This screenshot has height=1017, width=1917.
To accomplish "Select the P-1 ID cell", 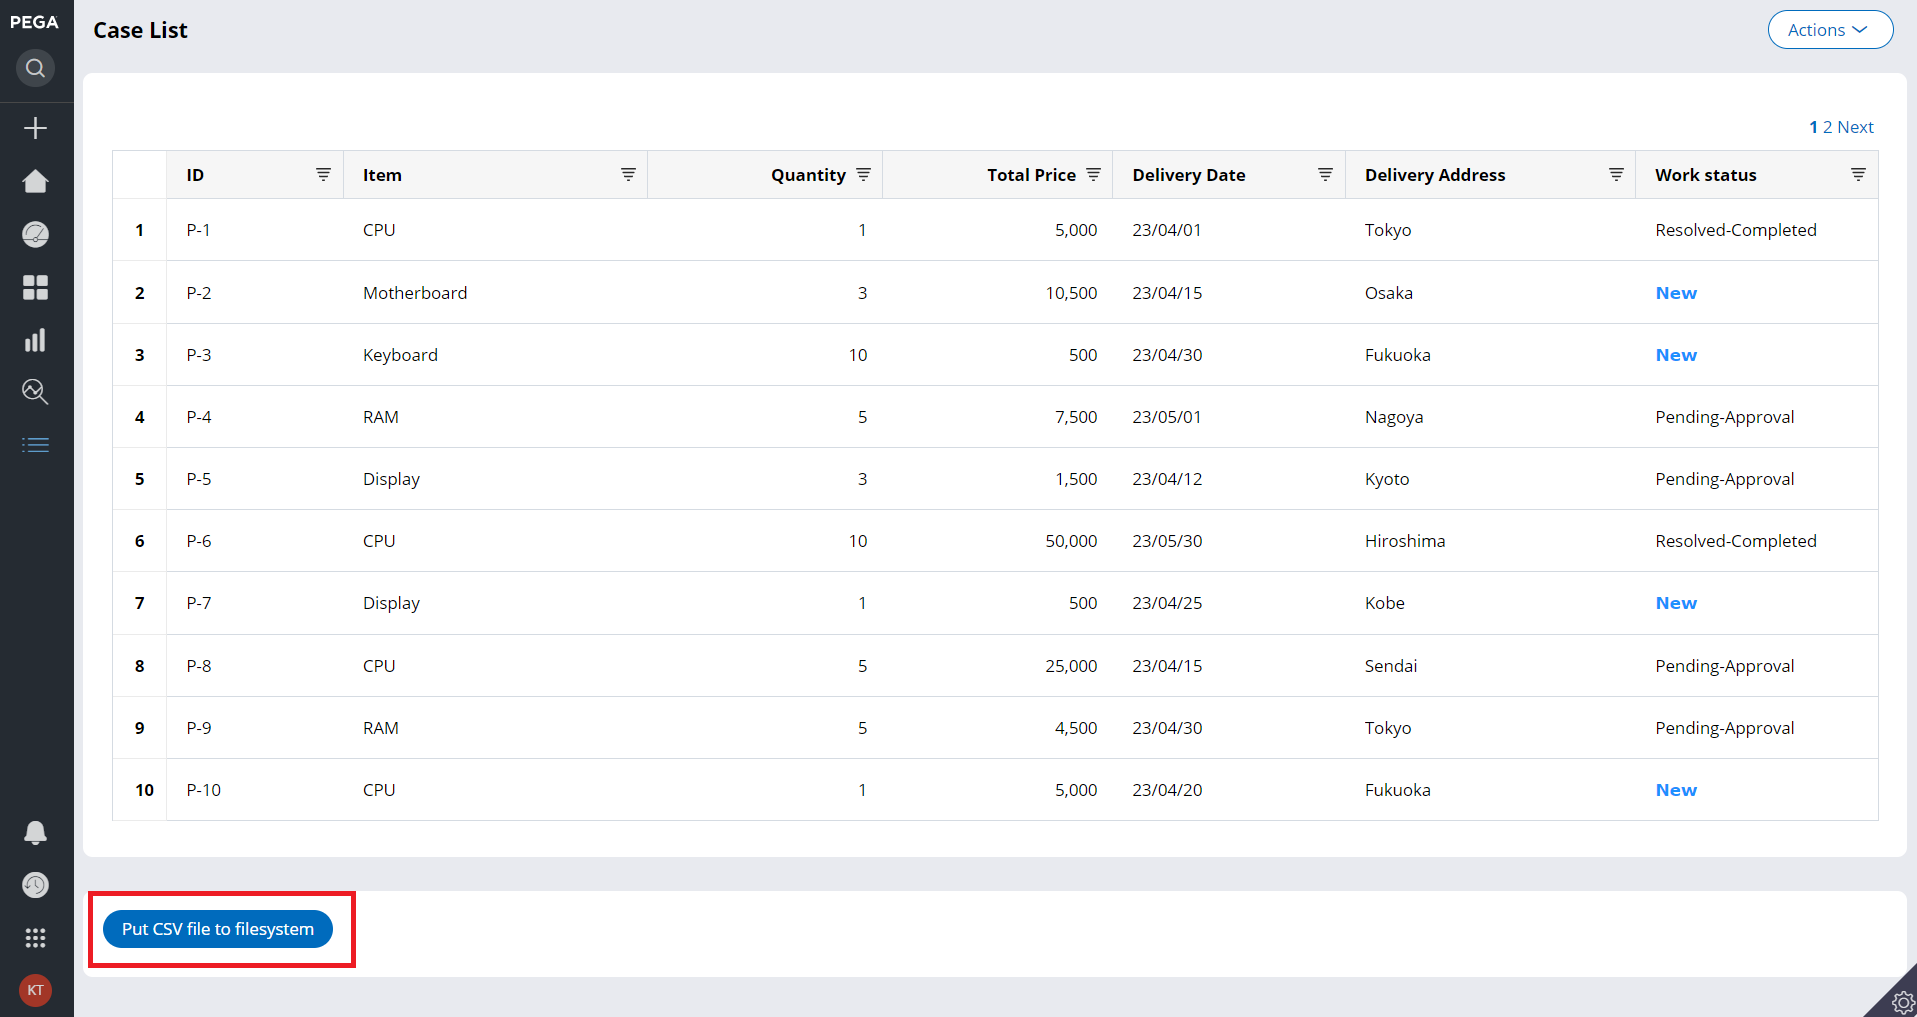I will click(198, 230).
